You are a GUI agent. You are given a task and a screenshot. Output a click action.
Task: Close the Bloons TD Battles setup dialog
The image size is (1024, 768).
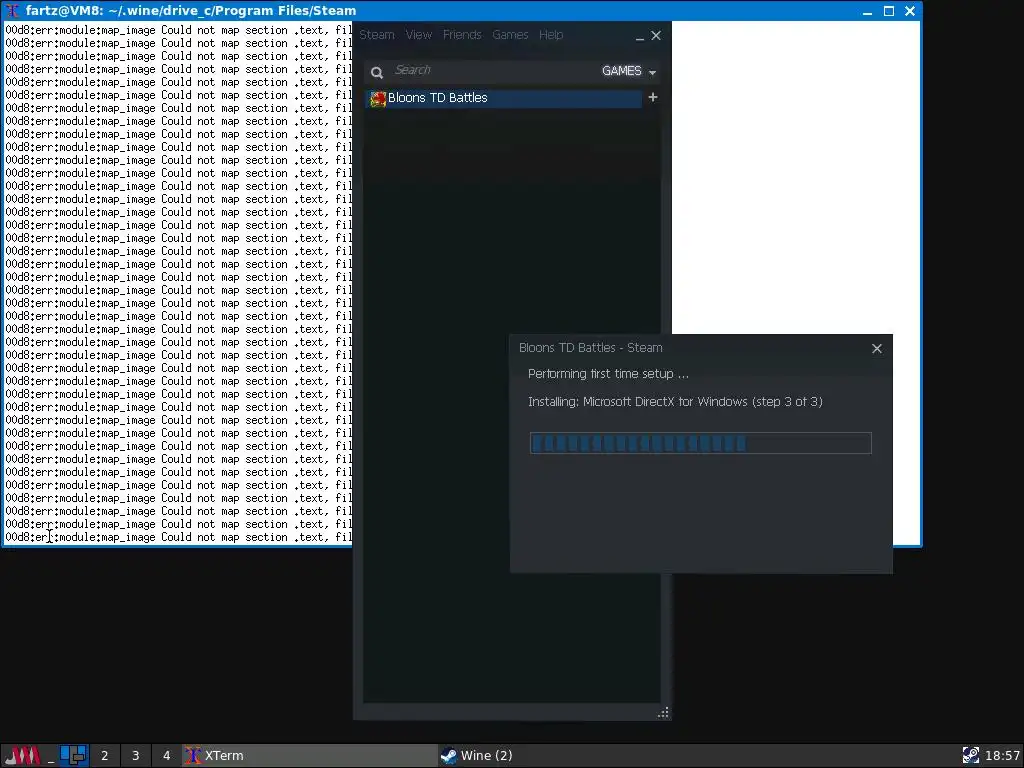point(877,349)
